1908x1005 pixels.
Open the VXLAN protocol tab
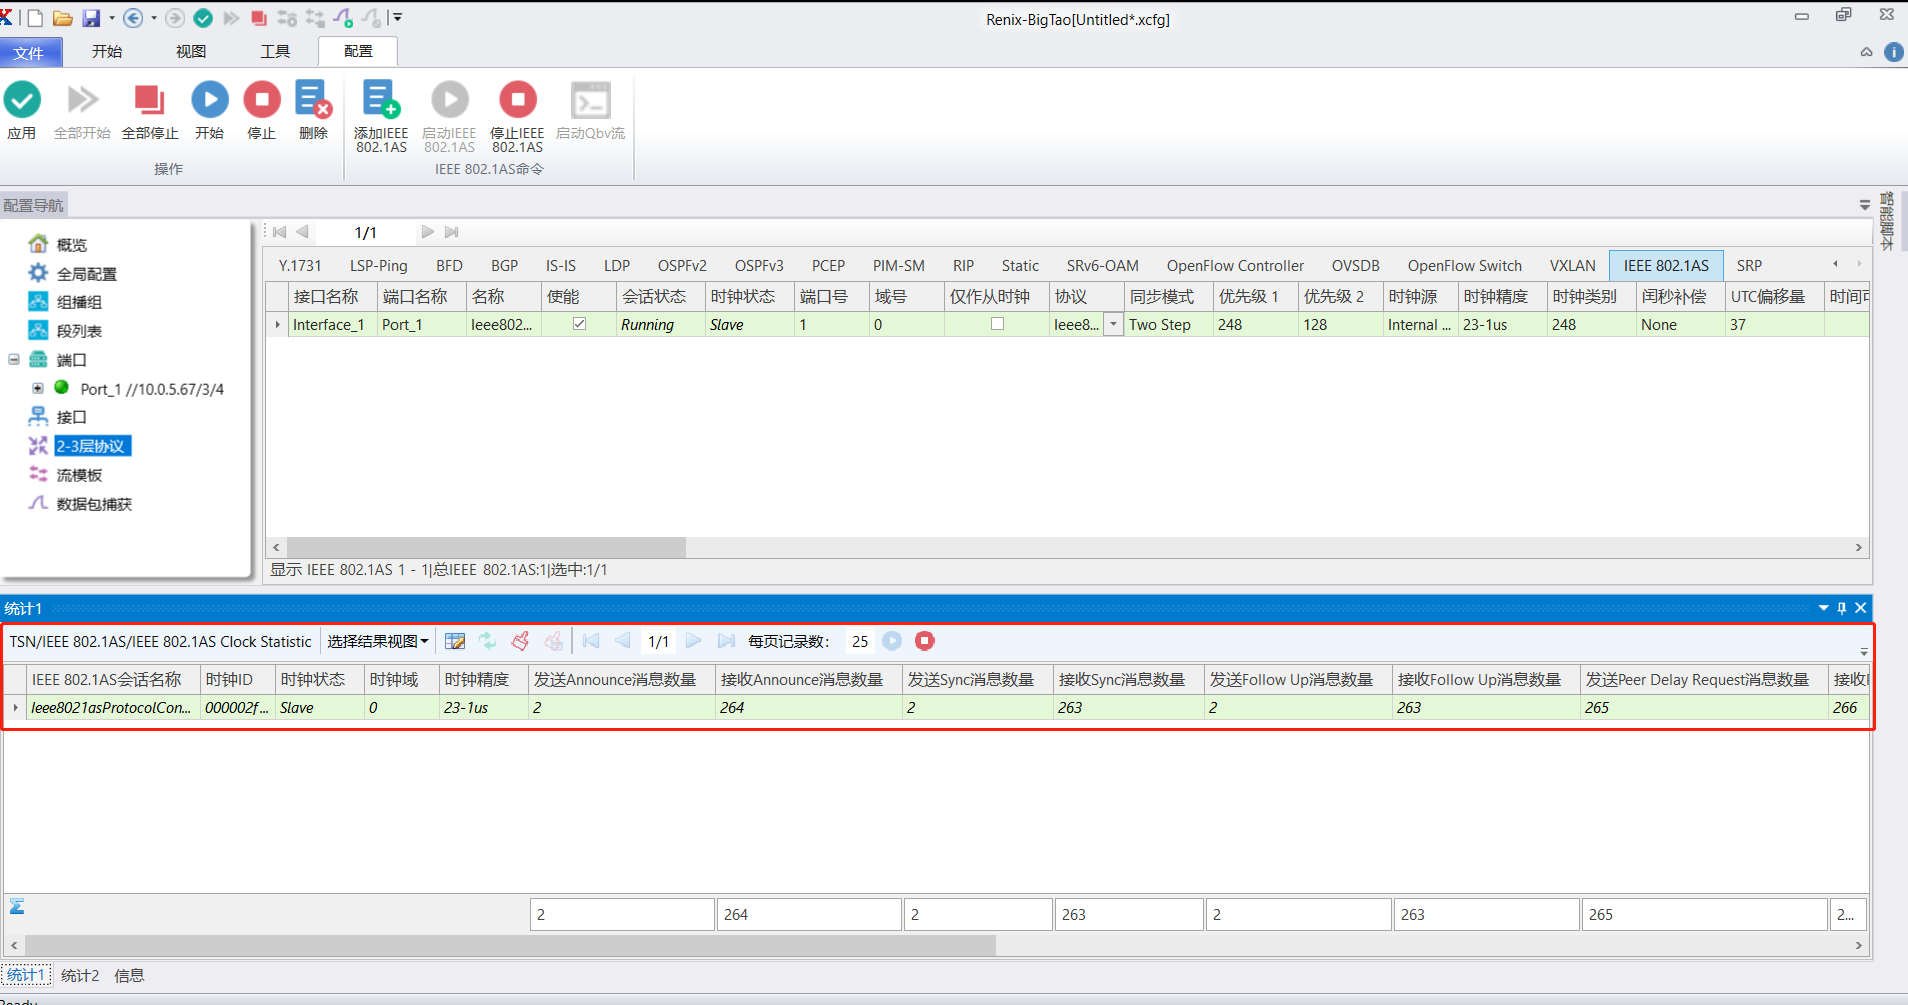pyautogui.click(x=1573, y=265)
